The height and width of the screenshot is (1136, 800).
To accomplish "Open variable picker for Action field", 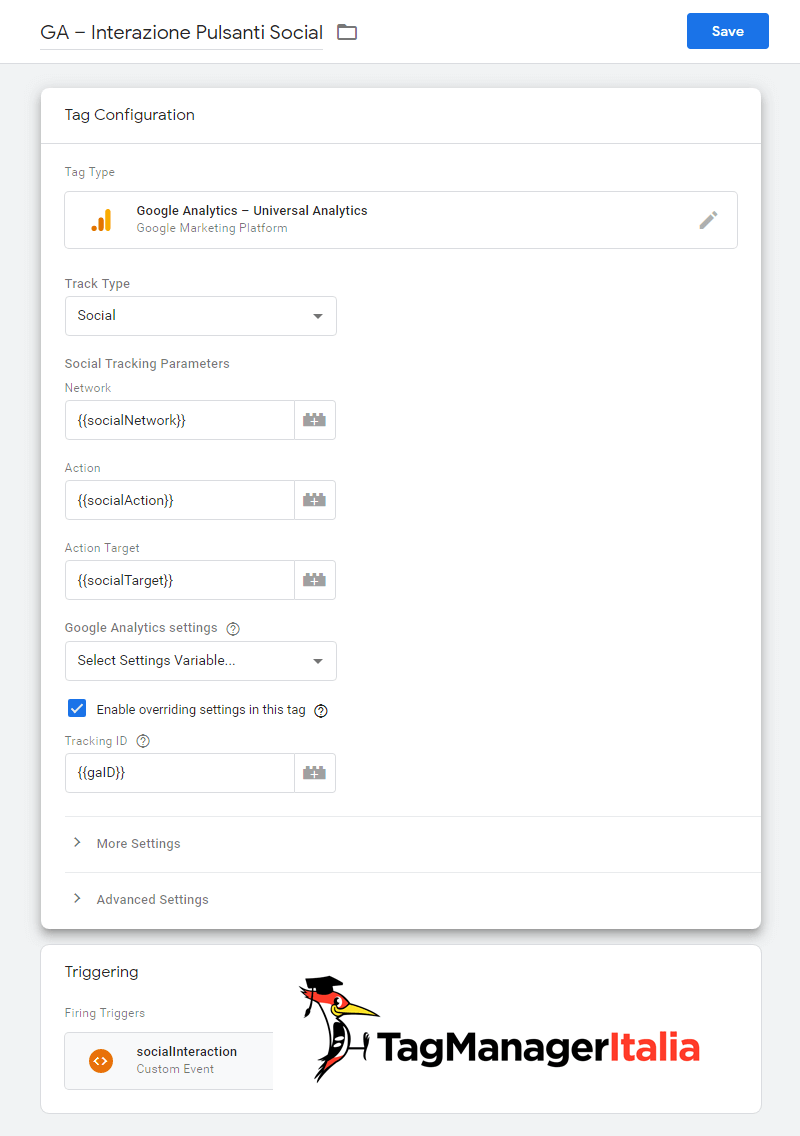I will [x=314, y=500].
